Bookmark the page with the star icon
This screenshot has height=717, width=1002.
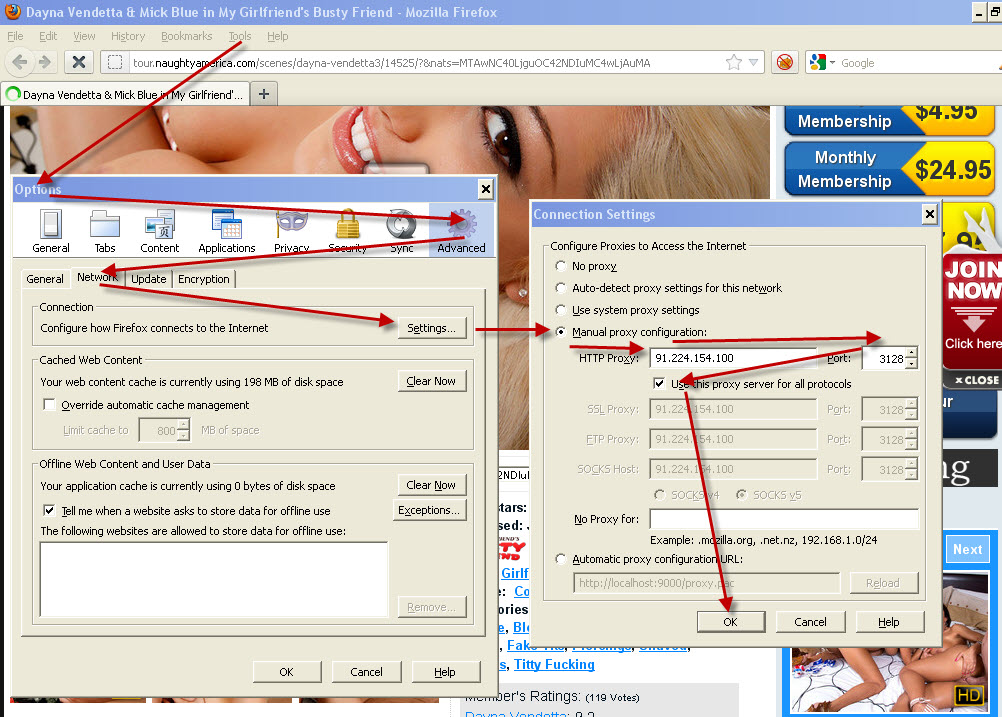point(734,63)
